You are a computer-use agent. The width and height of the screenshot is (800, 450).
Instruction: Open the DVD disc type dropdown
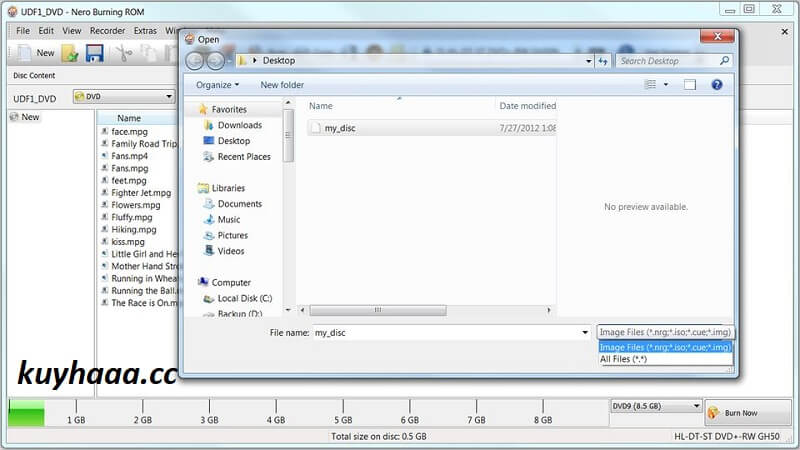(123, 96)
